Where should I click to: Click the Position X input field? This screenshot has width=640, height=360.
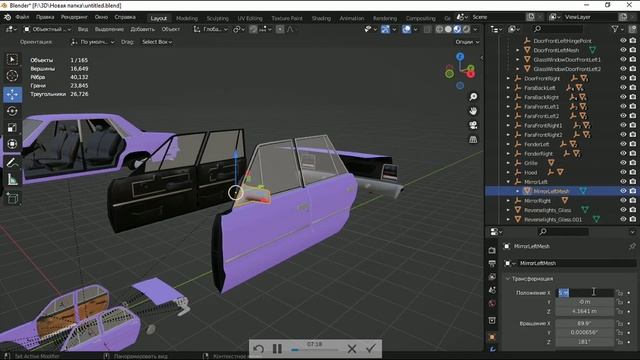(x=584, y=293)
